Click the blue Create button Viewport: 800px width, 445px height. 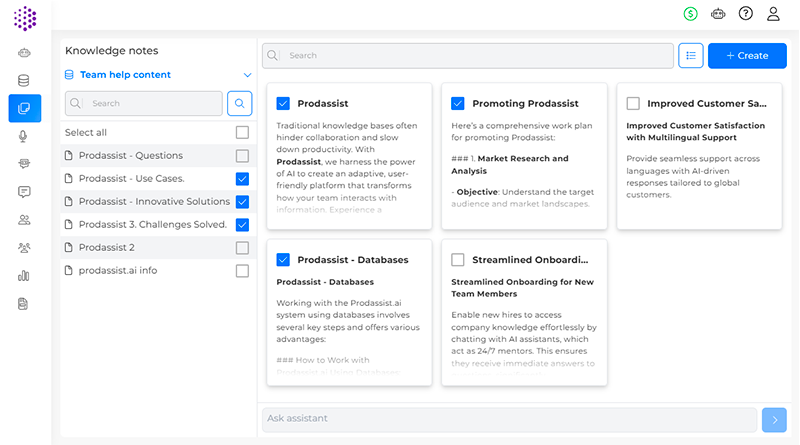coord(747,56)
